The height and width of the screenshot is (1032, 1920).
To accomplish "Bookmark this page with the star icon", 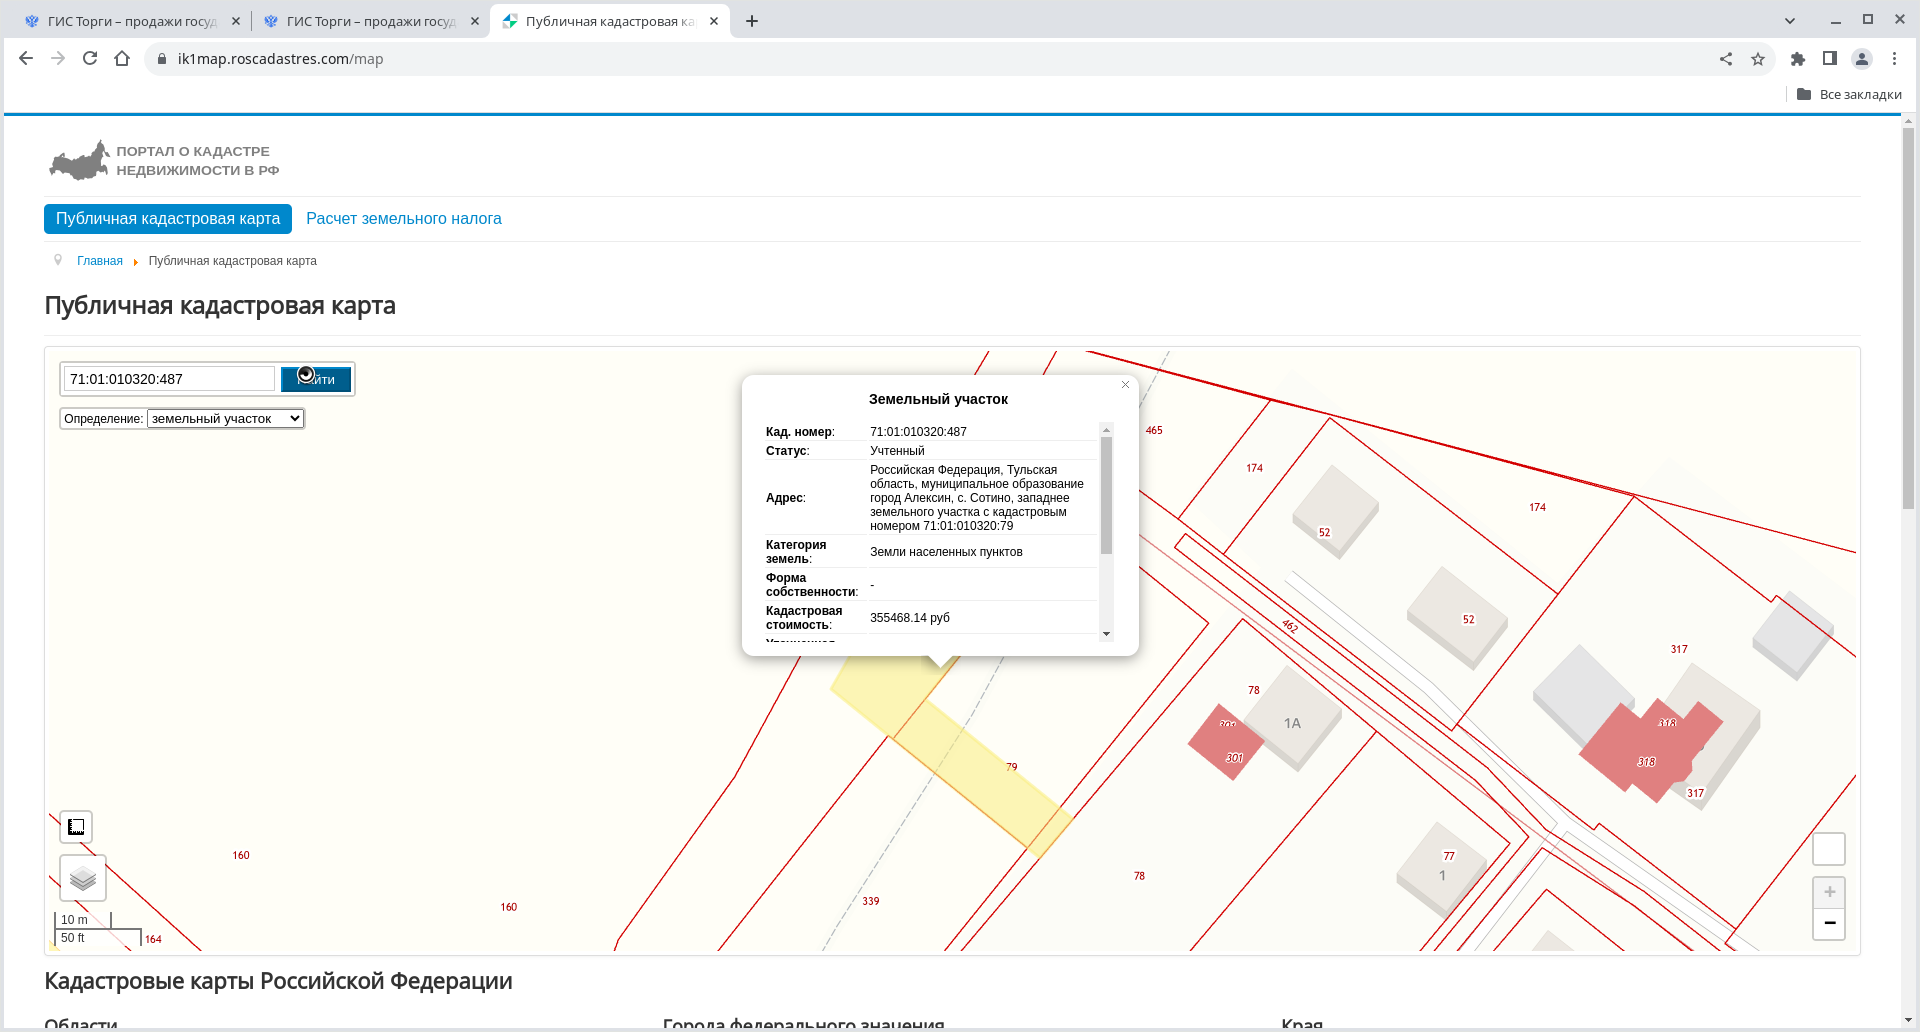I will (x=1758, y=59).
